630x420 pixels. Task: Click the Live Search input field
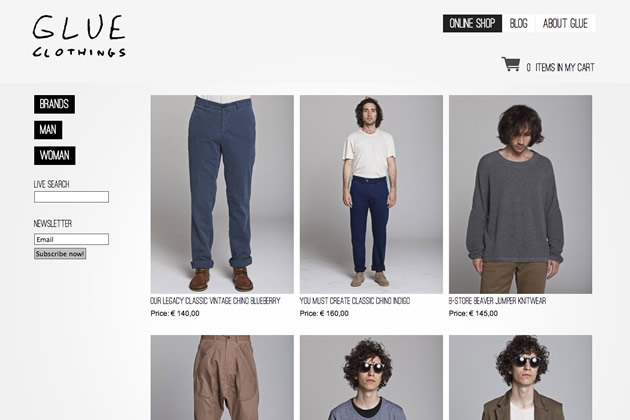click(x=71, y=197)
